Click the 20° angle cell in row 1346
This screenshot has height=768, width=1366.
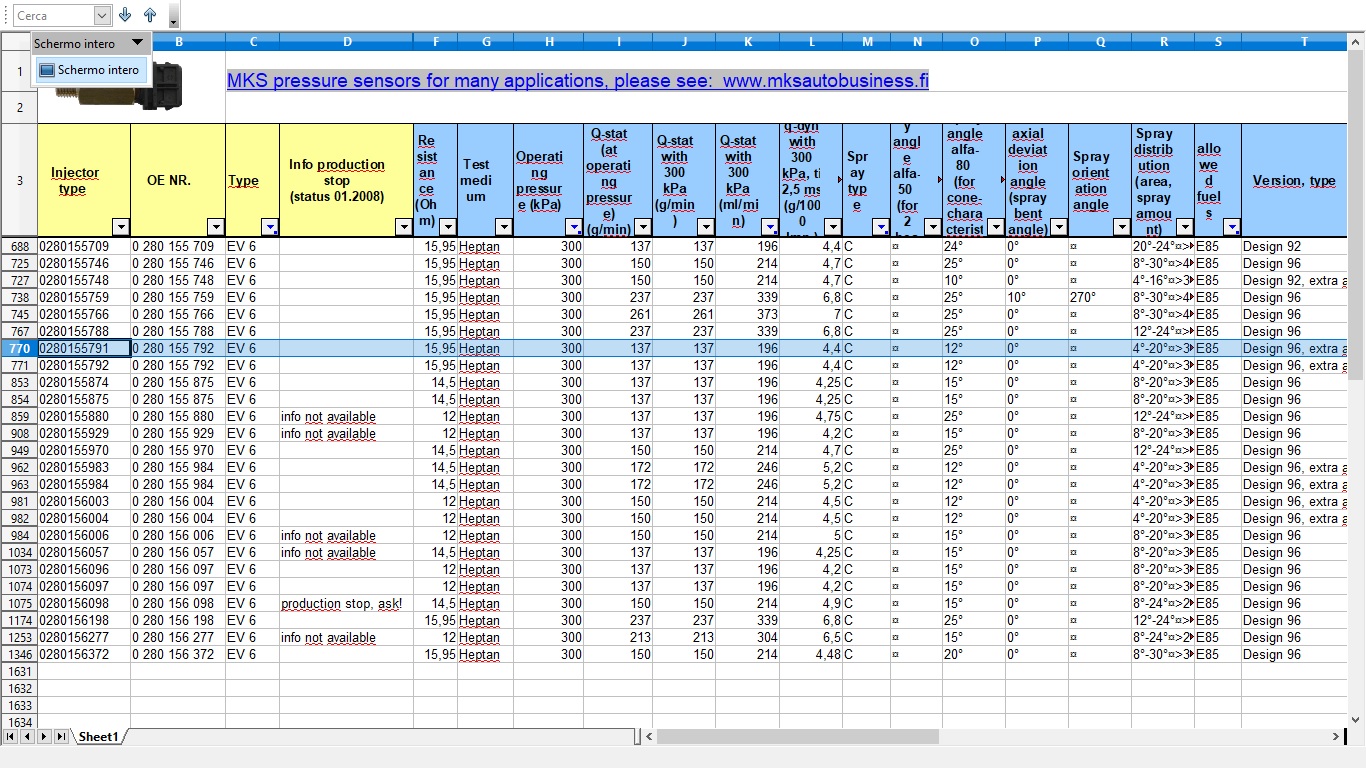point(974,654)
